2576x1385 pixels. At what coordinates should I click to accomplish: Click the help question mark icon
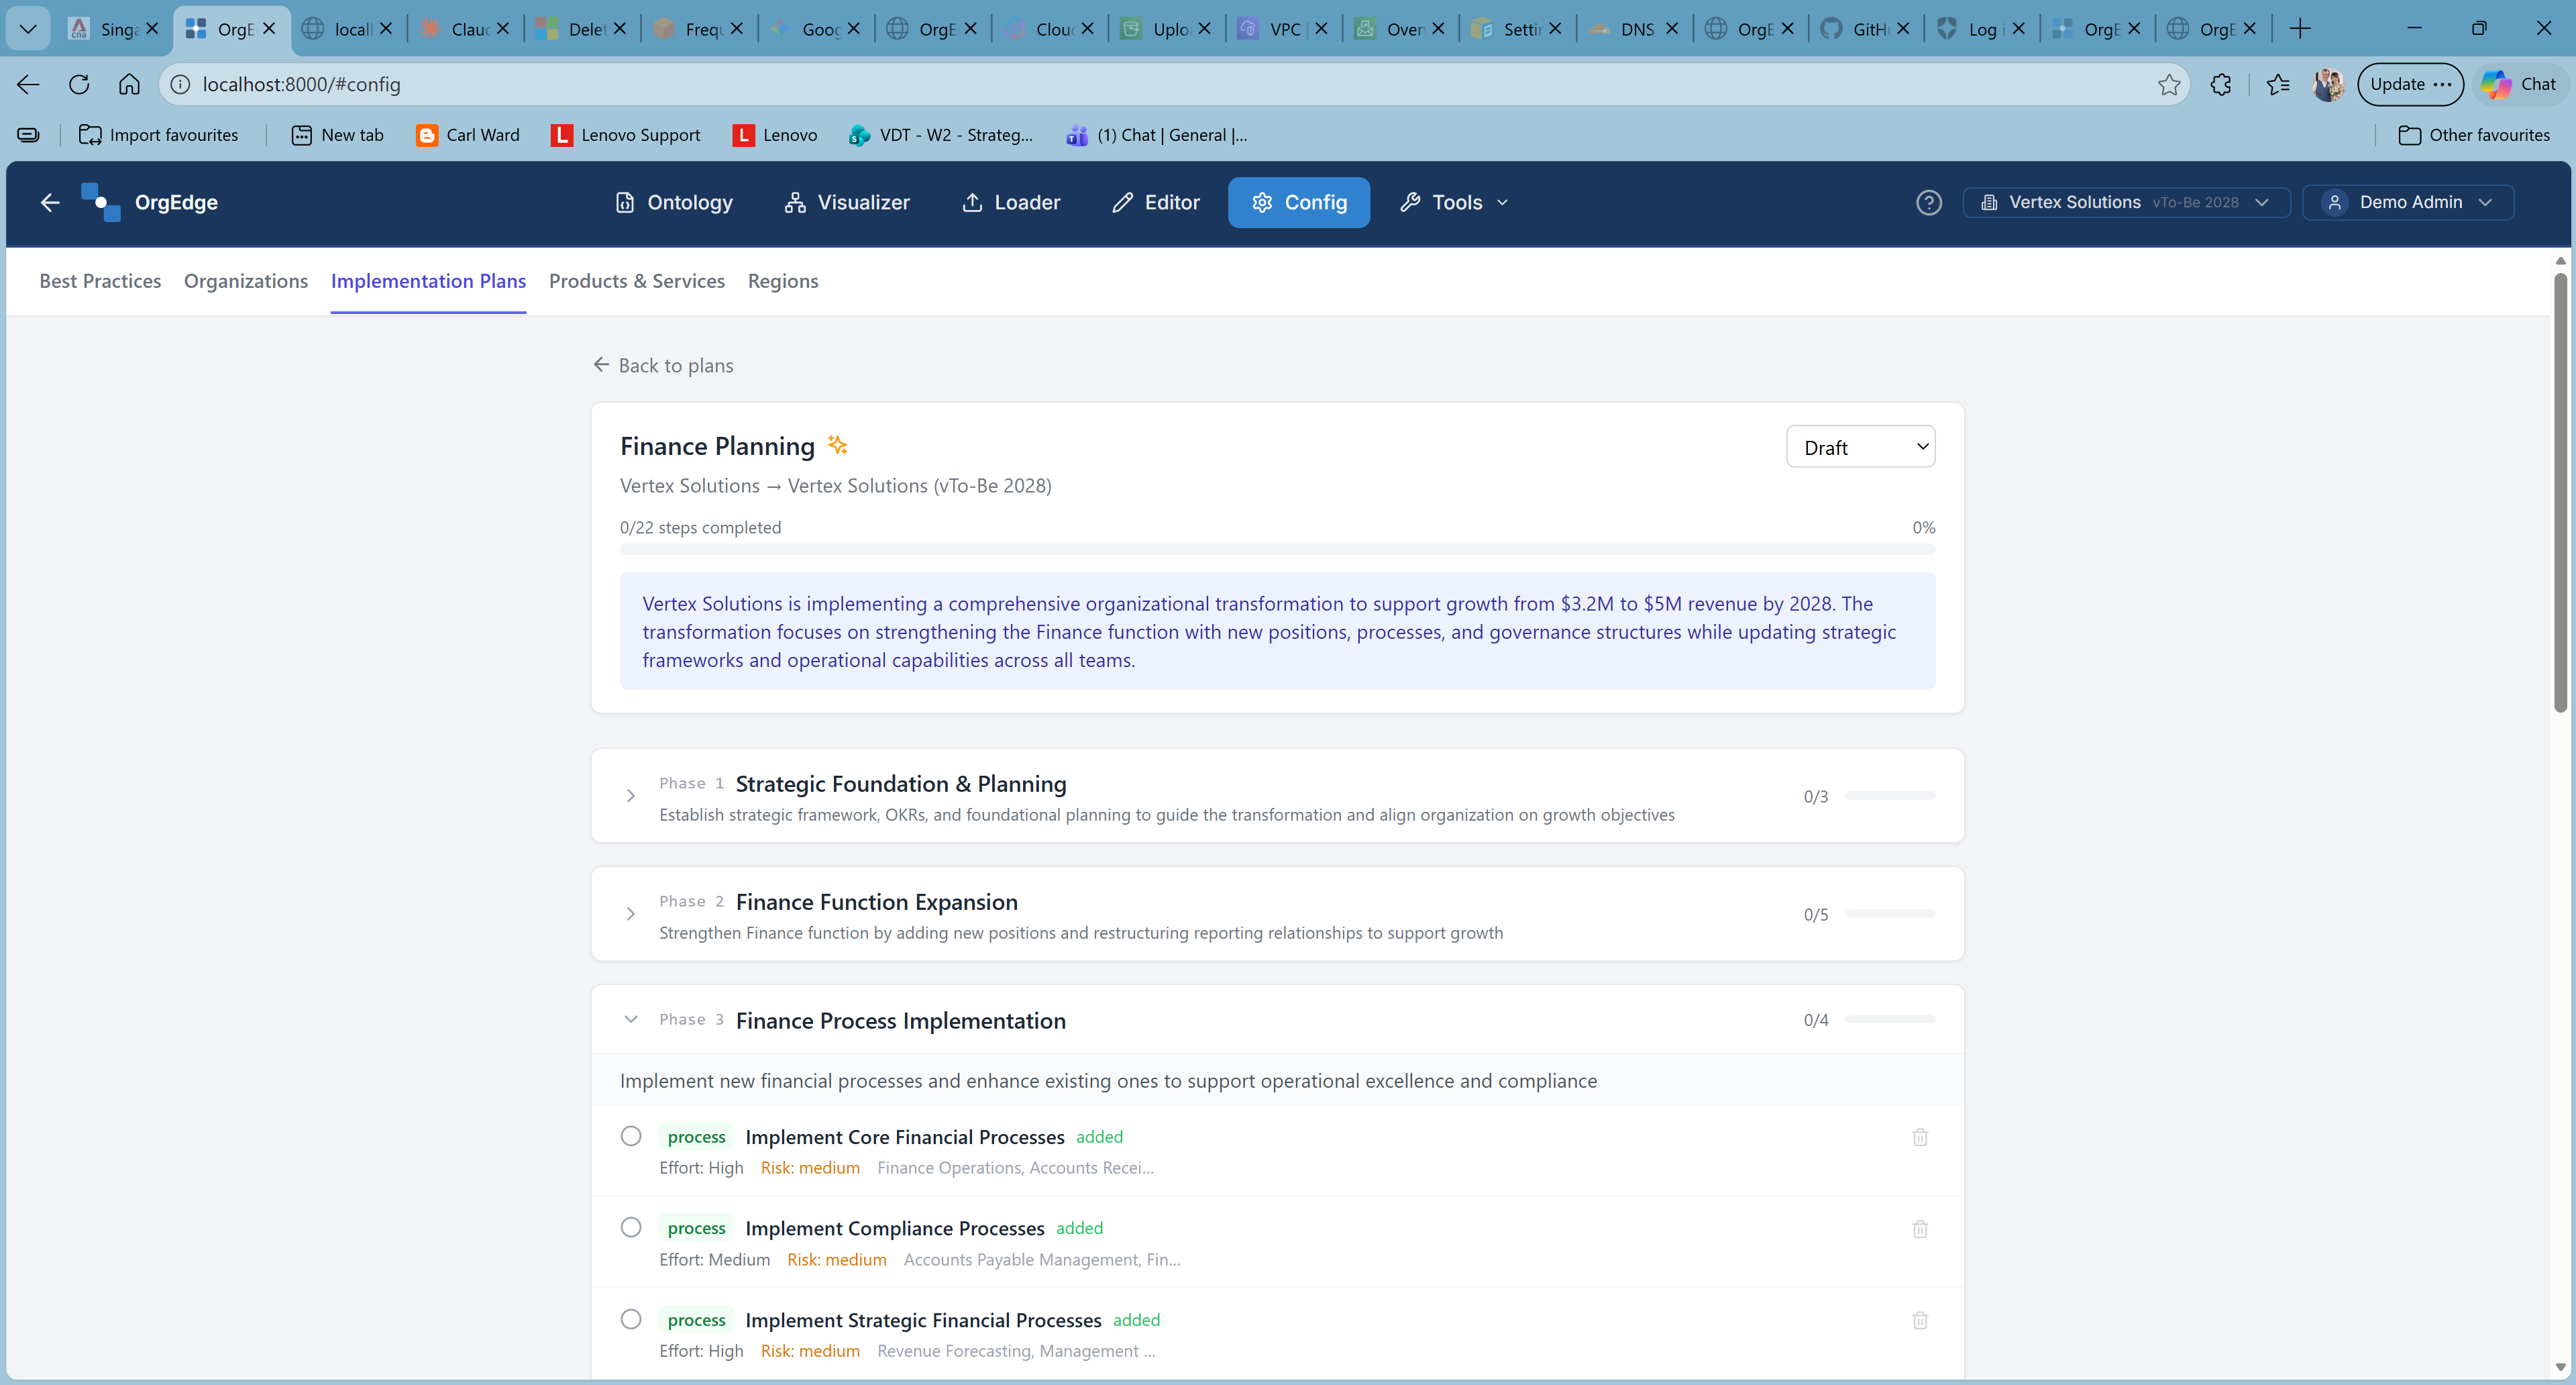pos(1928,202)
